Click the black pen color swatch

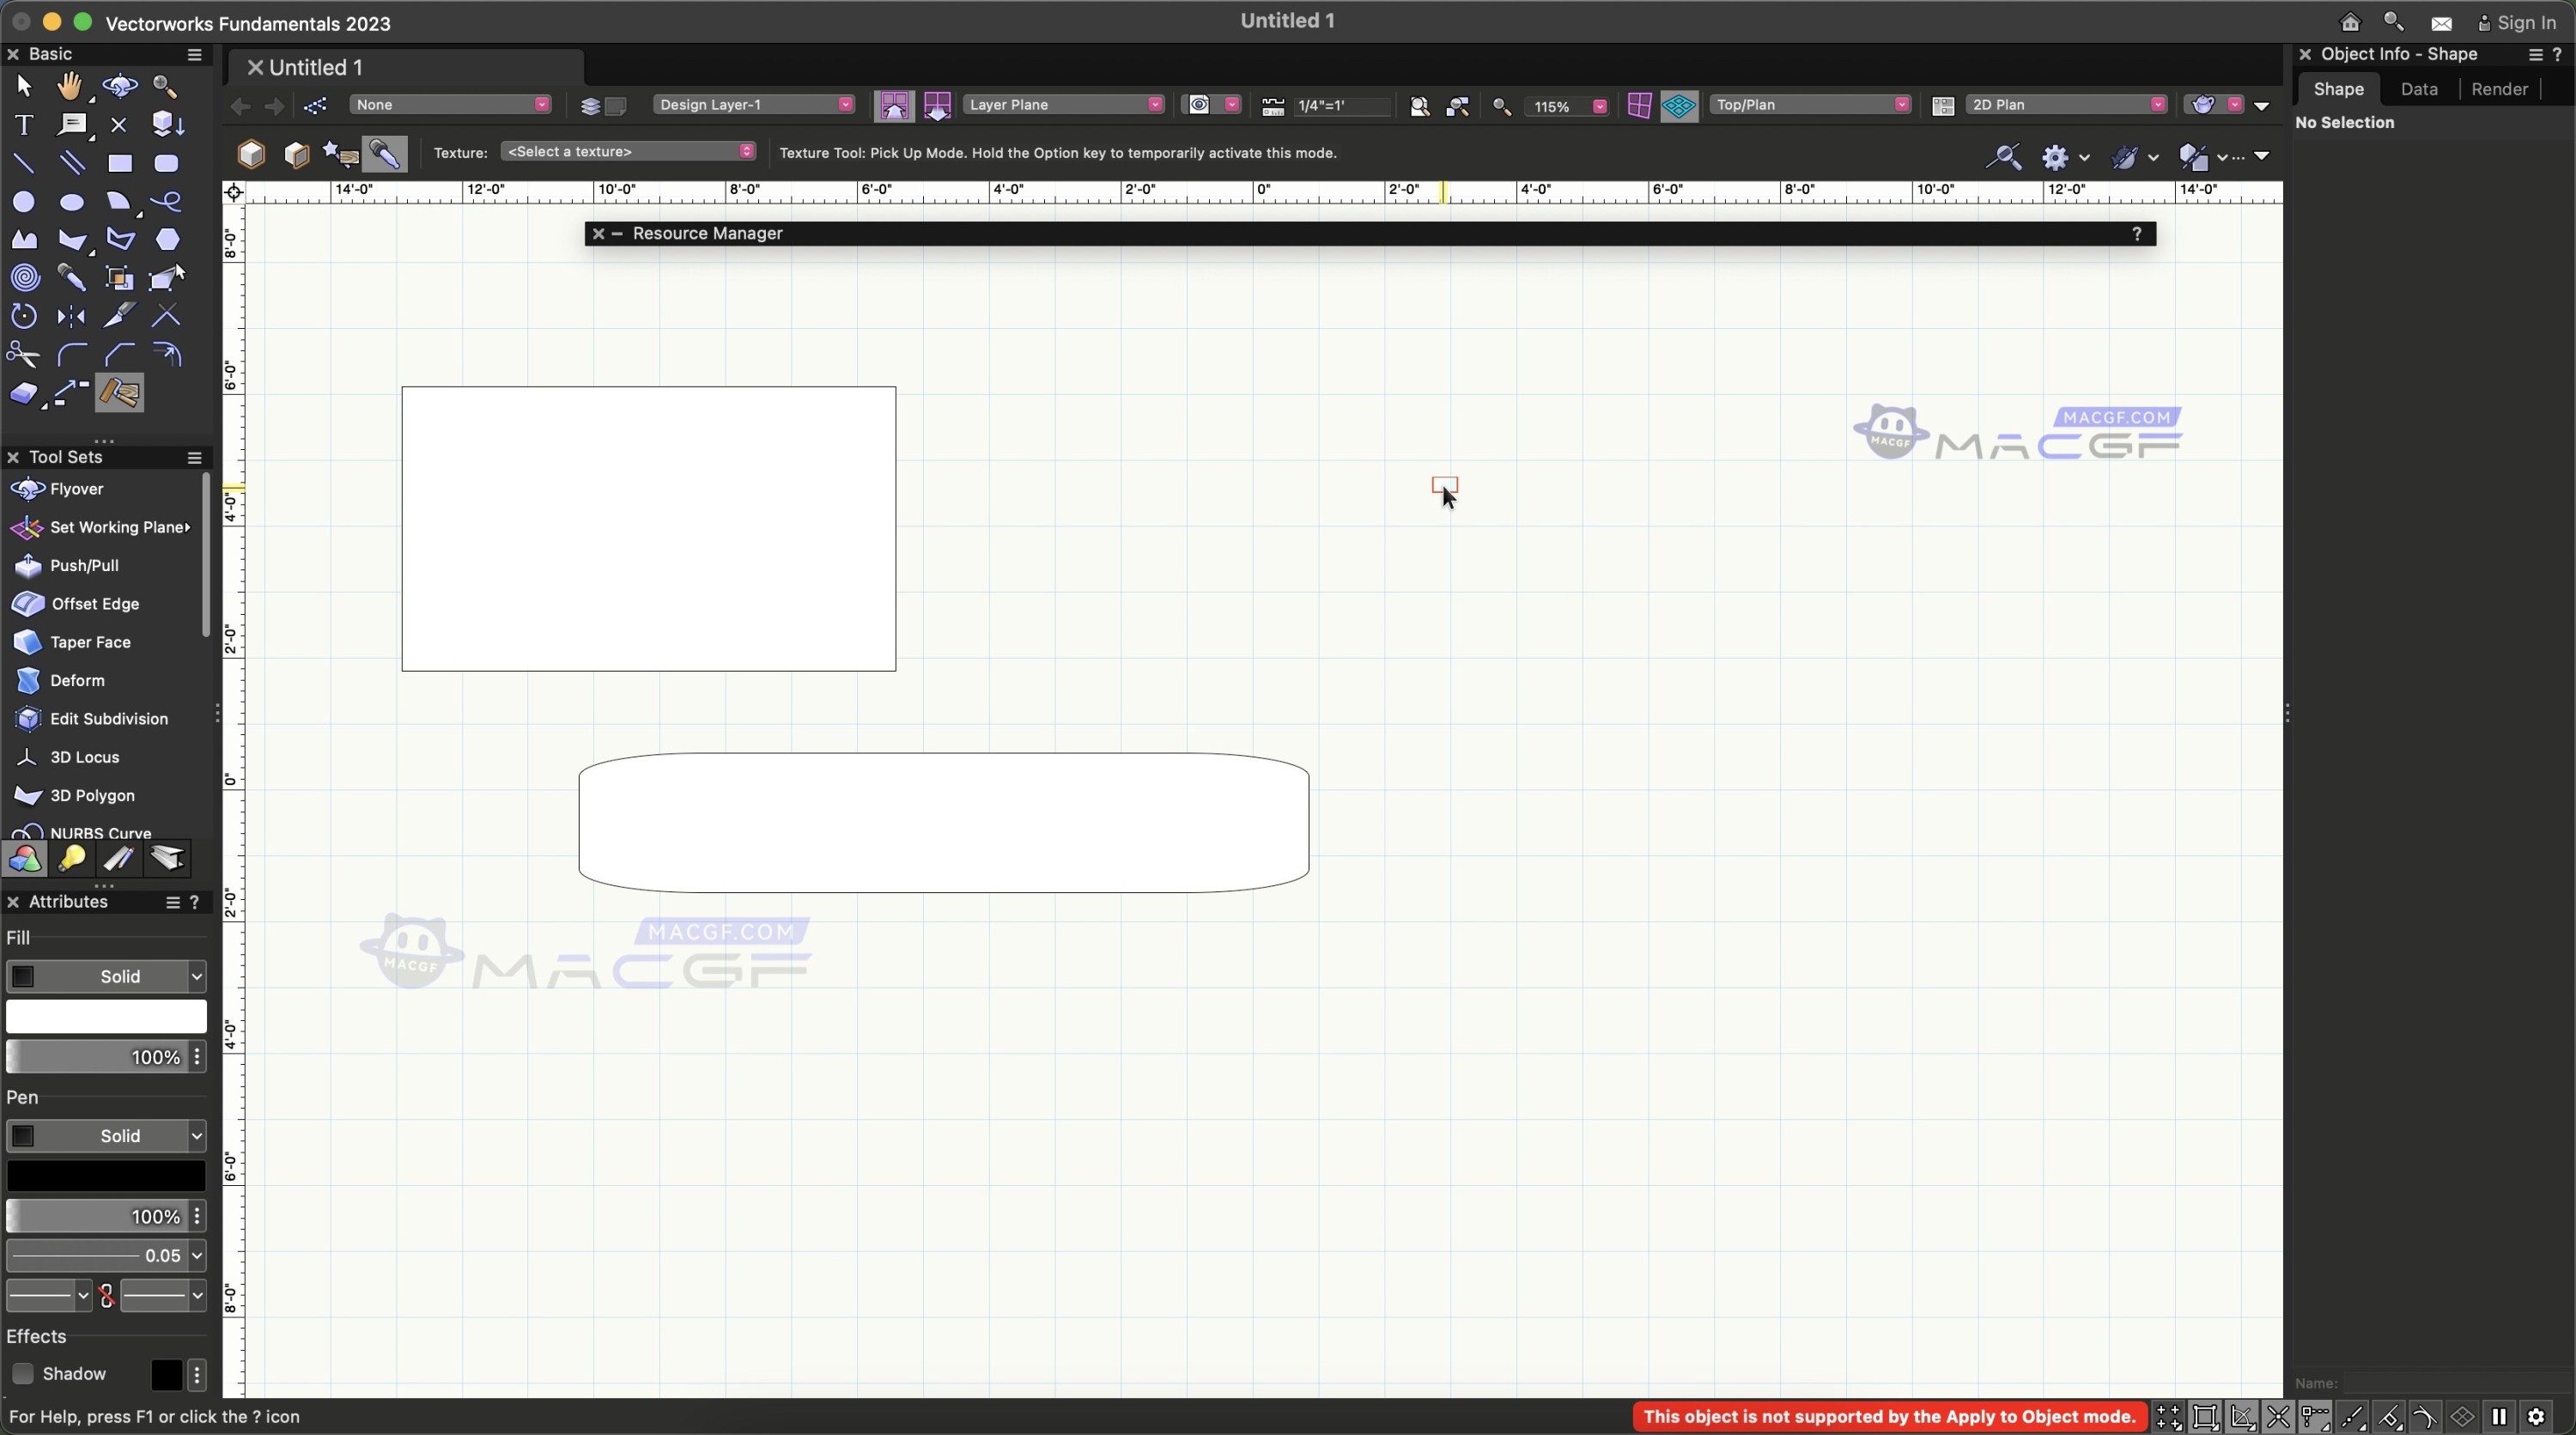click(x=106, y=1176)
